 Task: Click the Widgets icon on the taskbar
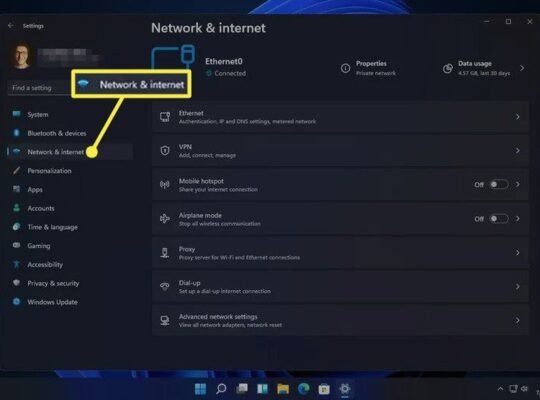pyautogui.click(x=262, y=389)
